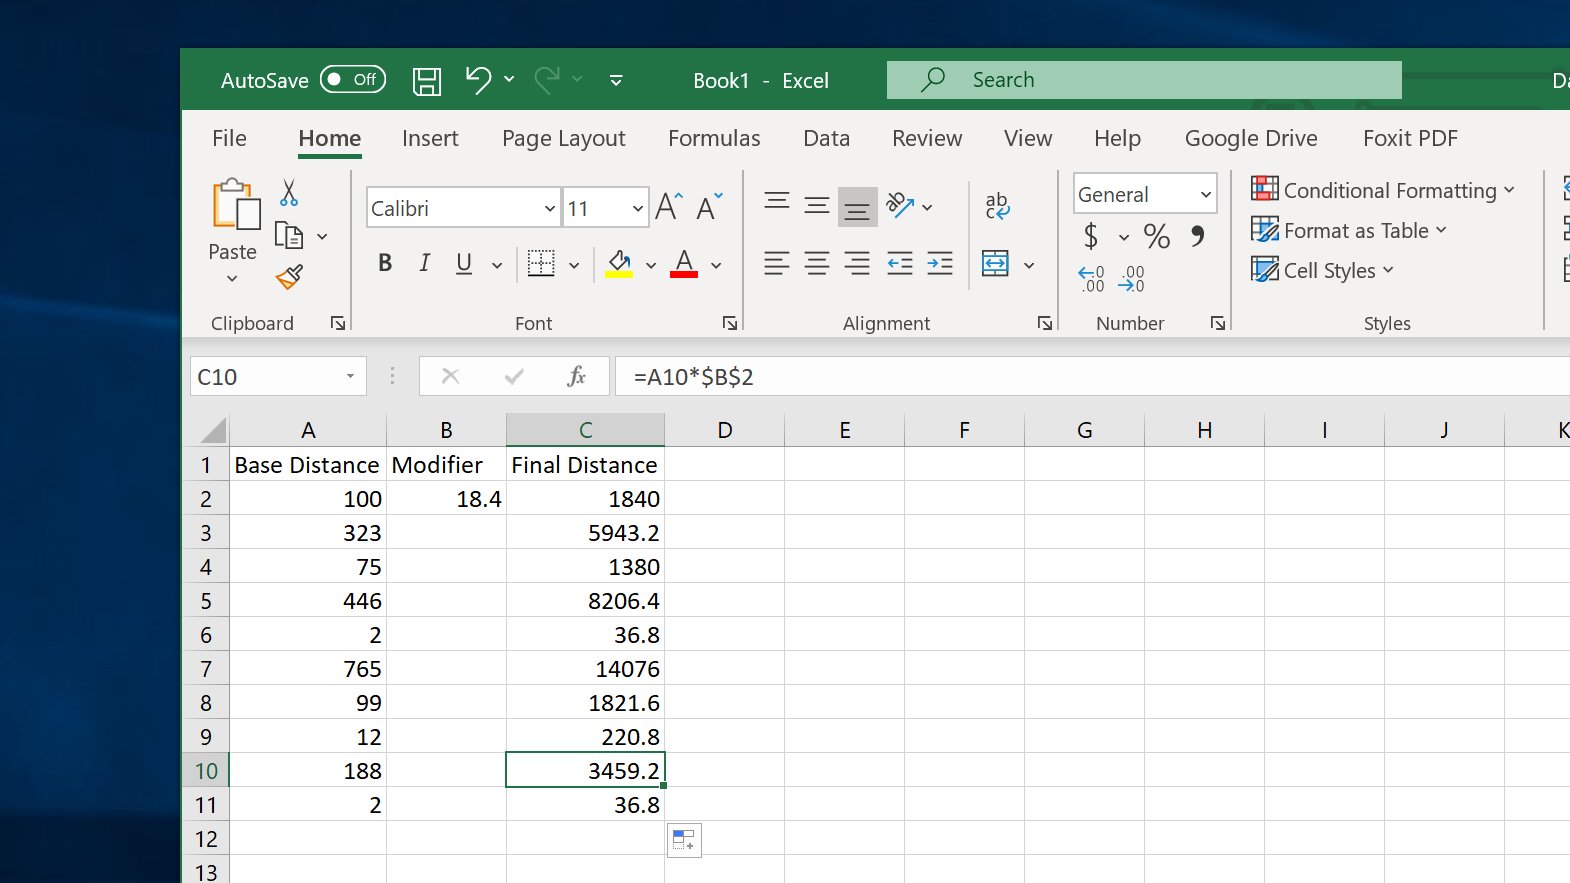Toggle Italic formatting
Image resolution: width=1570 pixels, height=883 pixels.
click(424, 263)
